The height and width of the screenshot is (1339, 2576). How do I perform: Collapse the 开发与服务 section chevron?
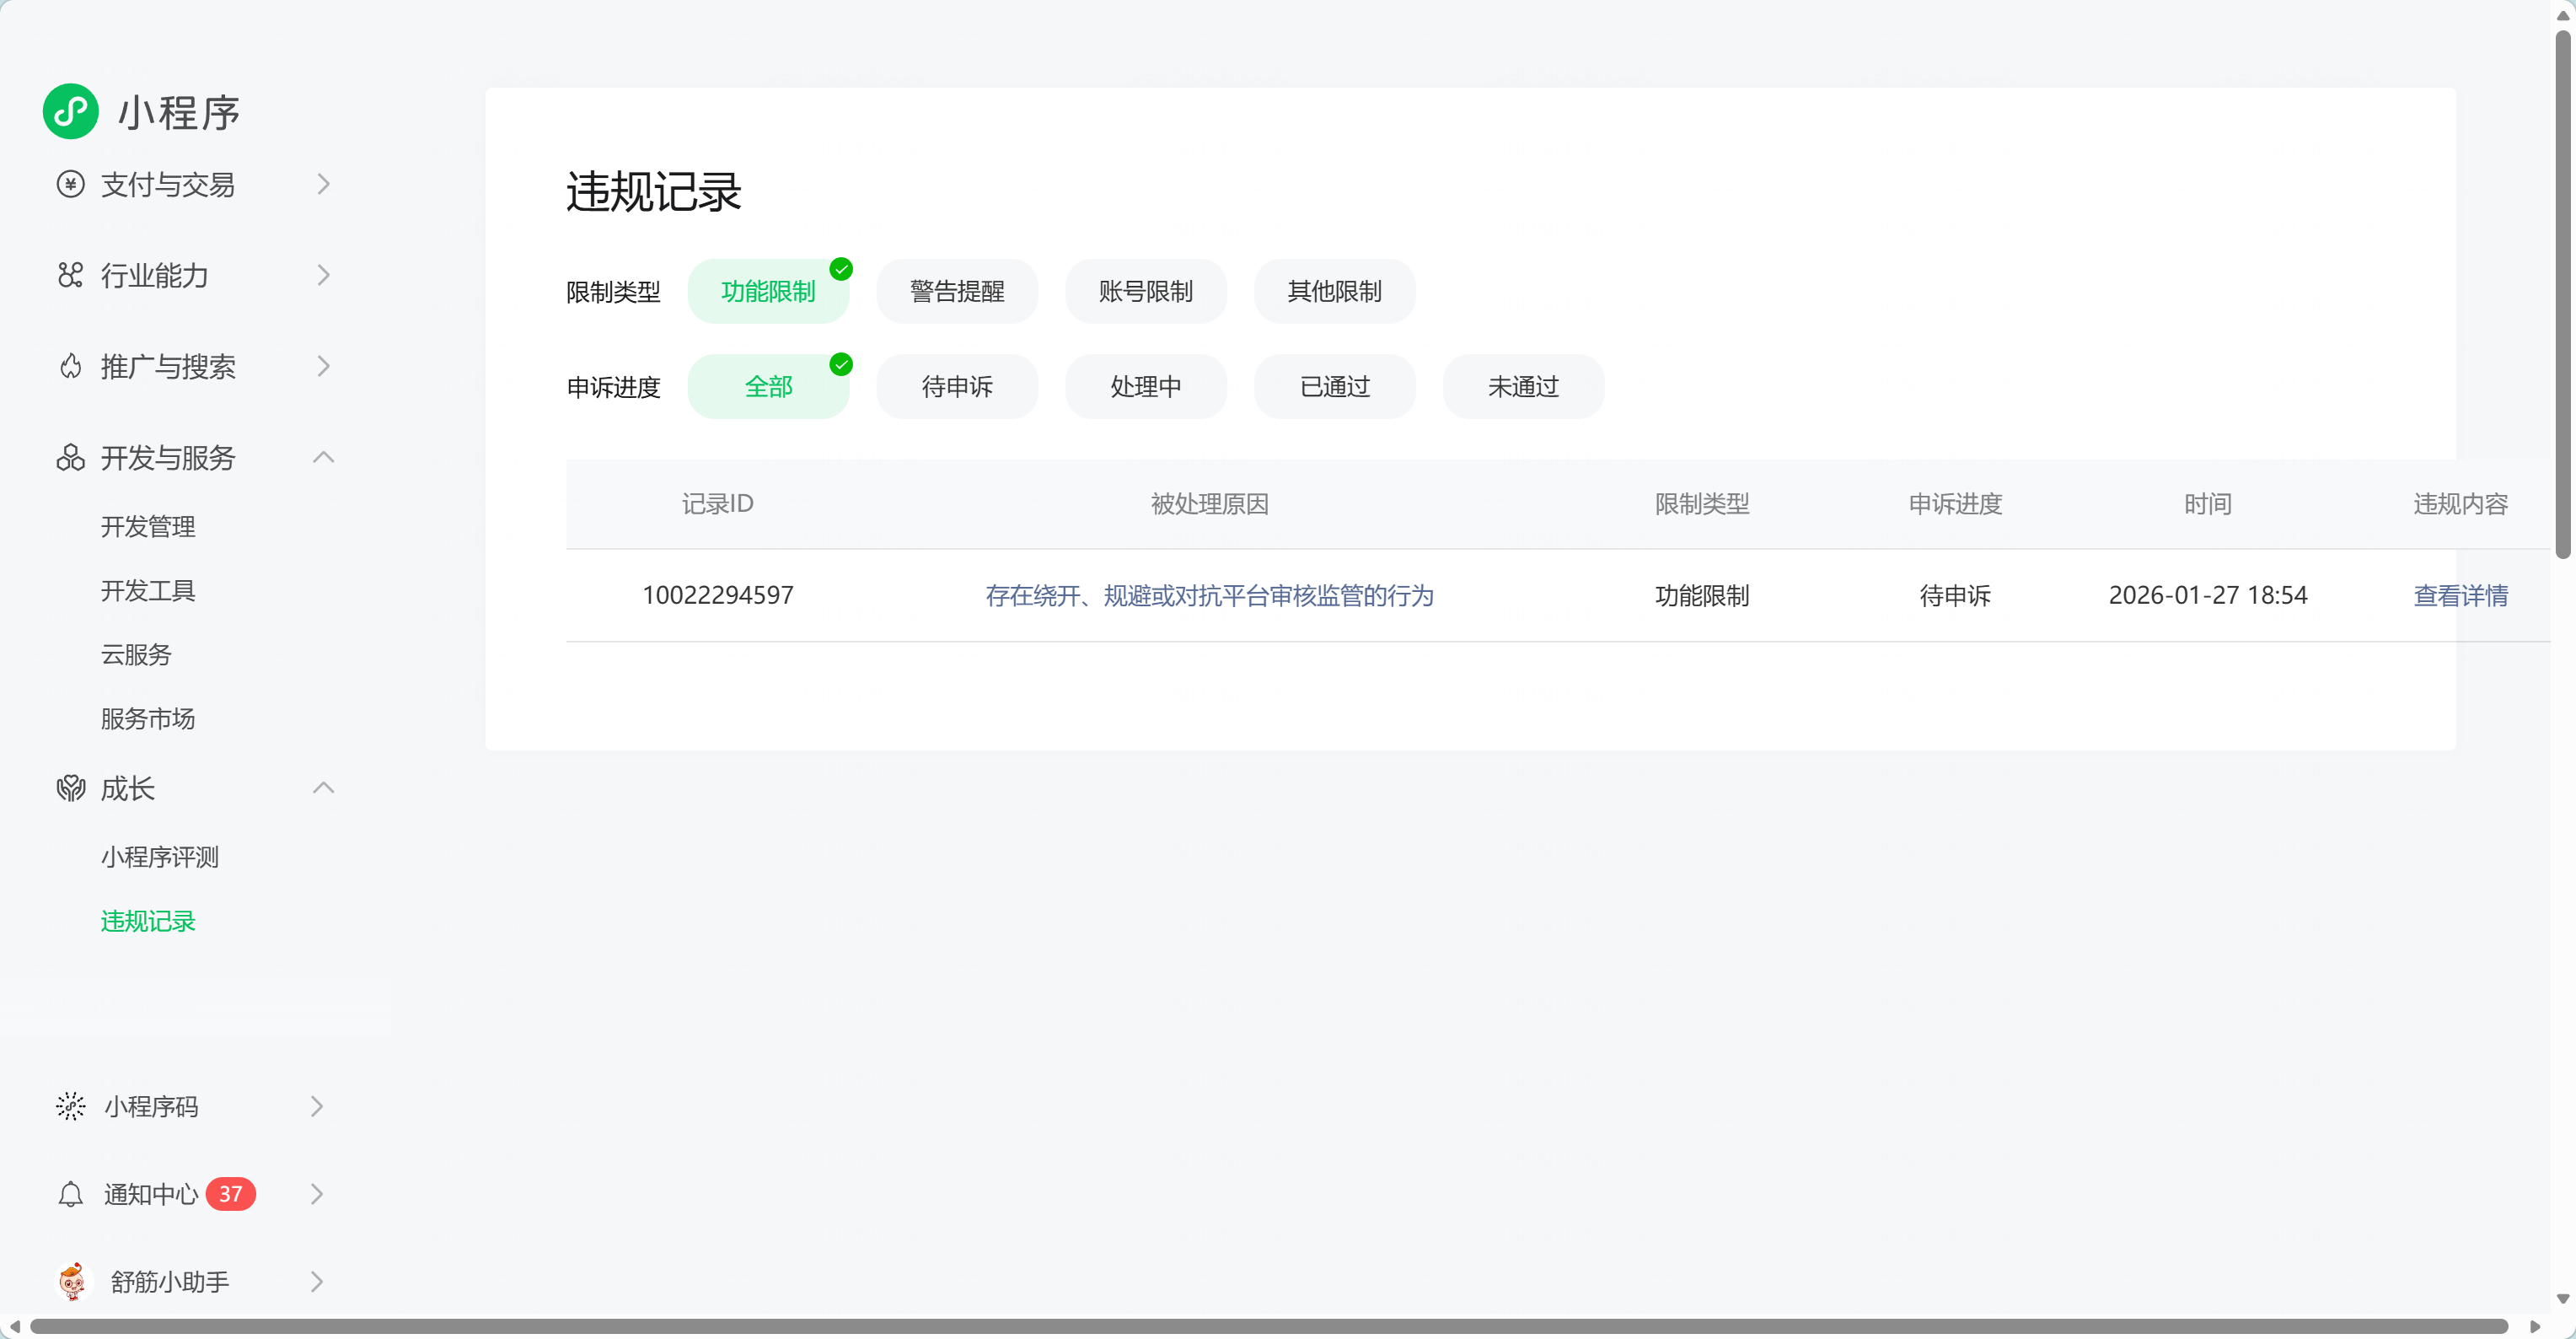323,457
